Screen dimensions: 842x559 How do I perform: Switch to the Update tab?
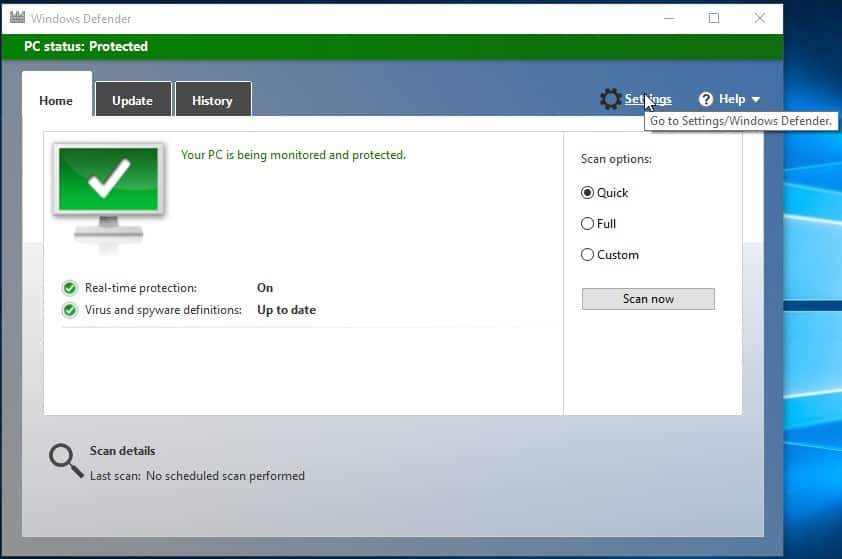point(132,101)
